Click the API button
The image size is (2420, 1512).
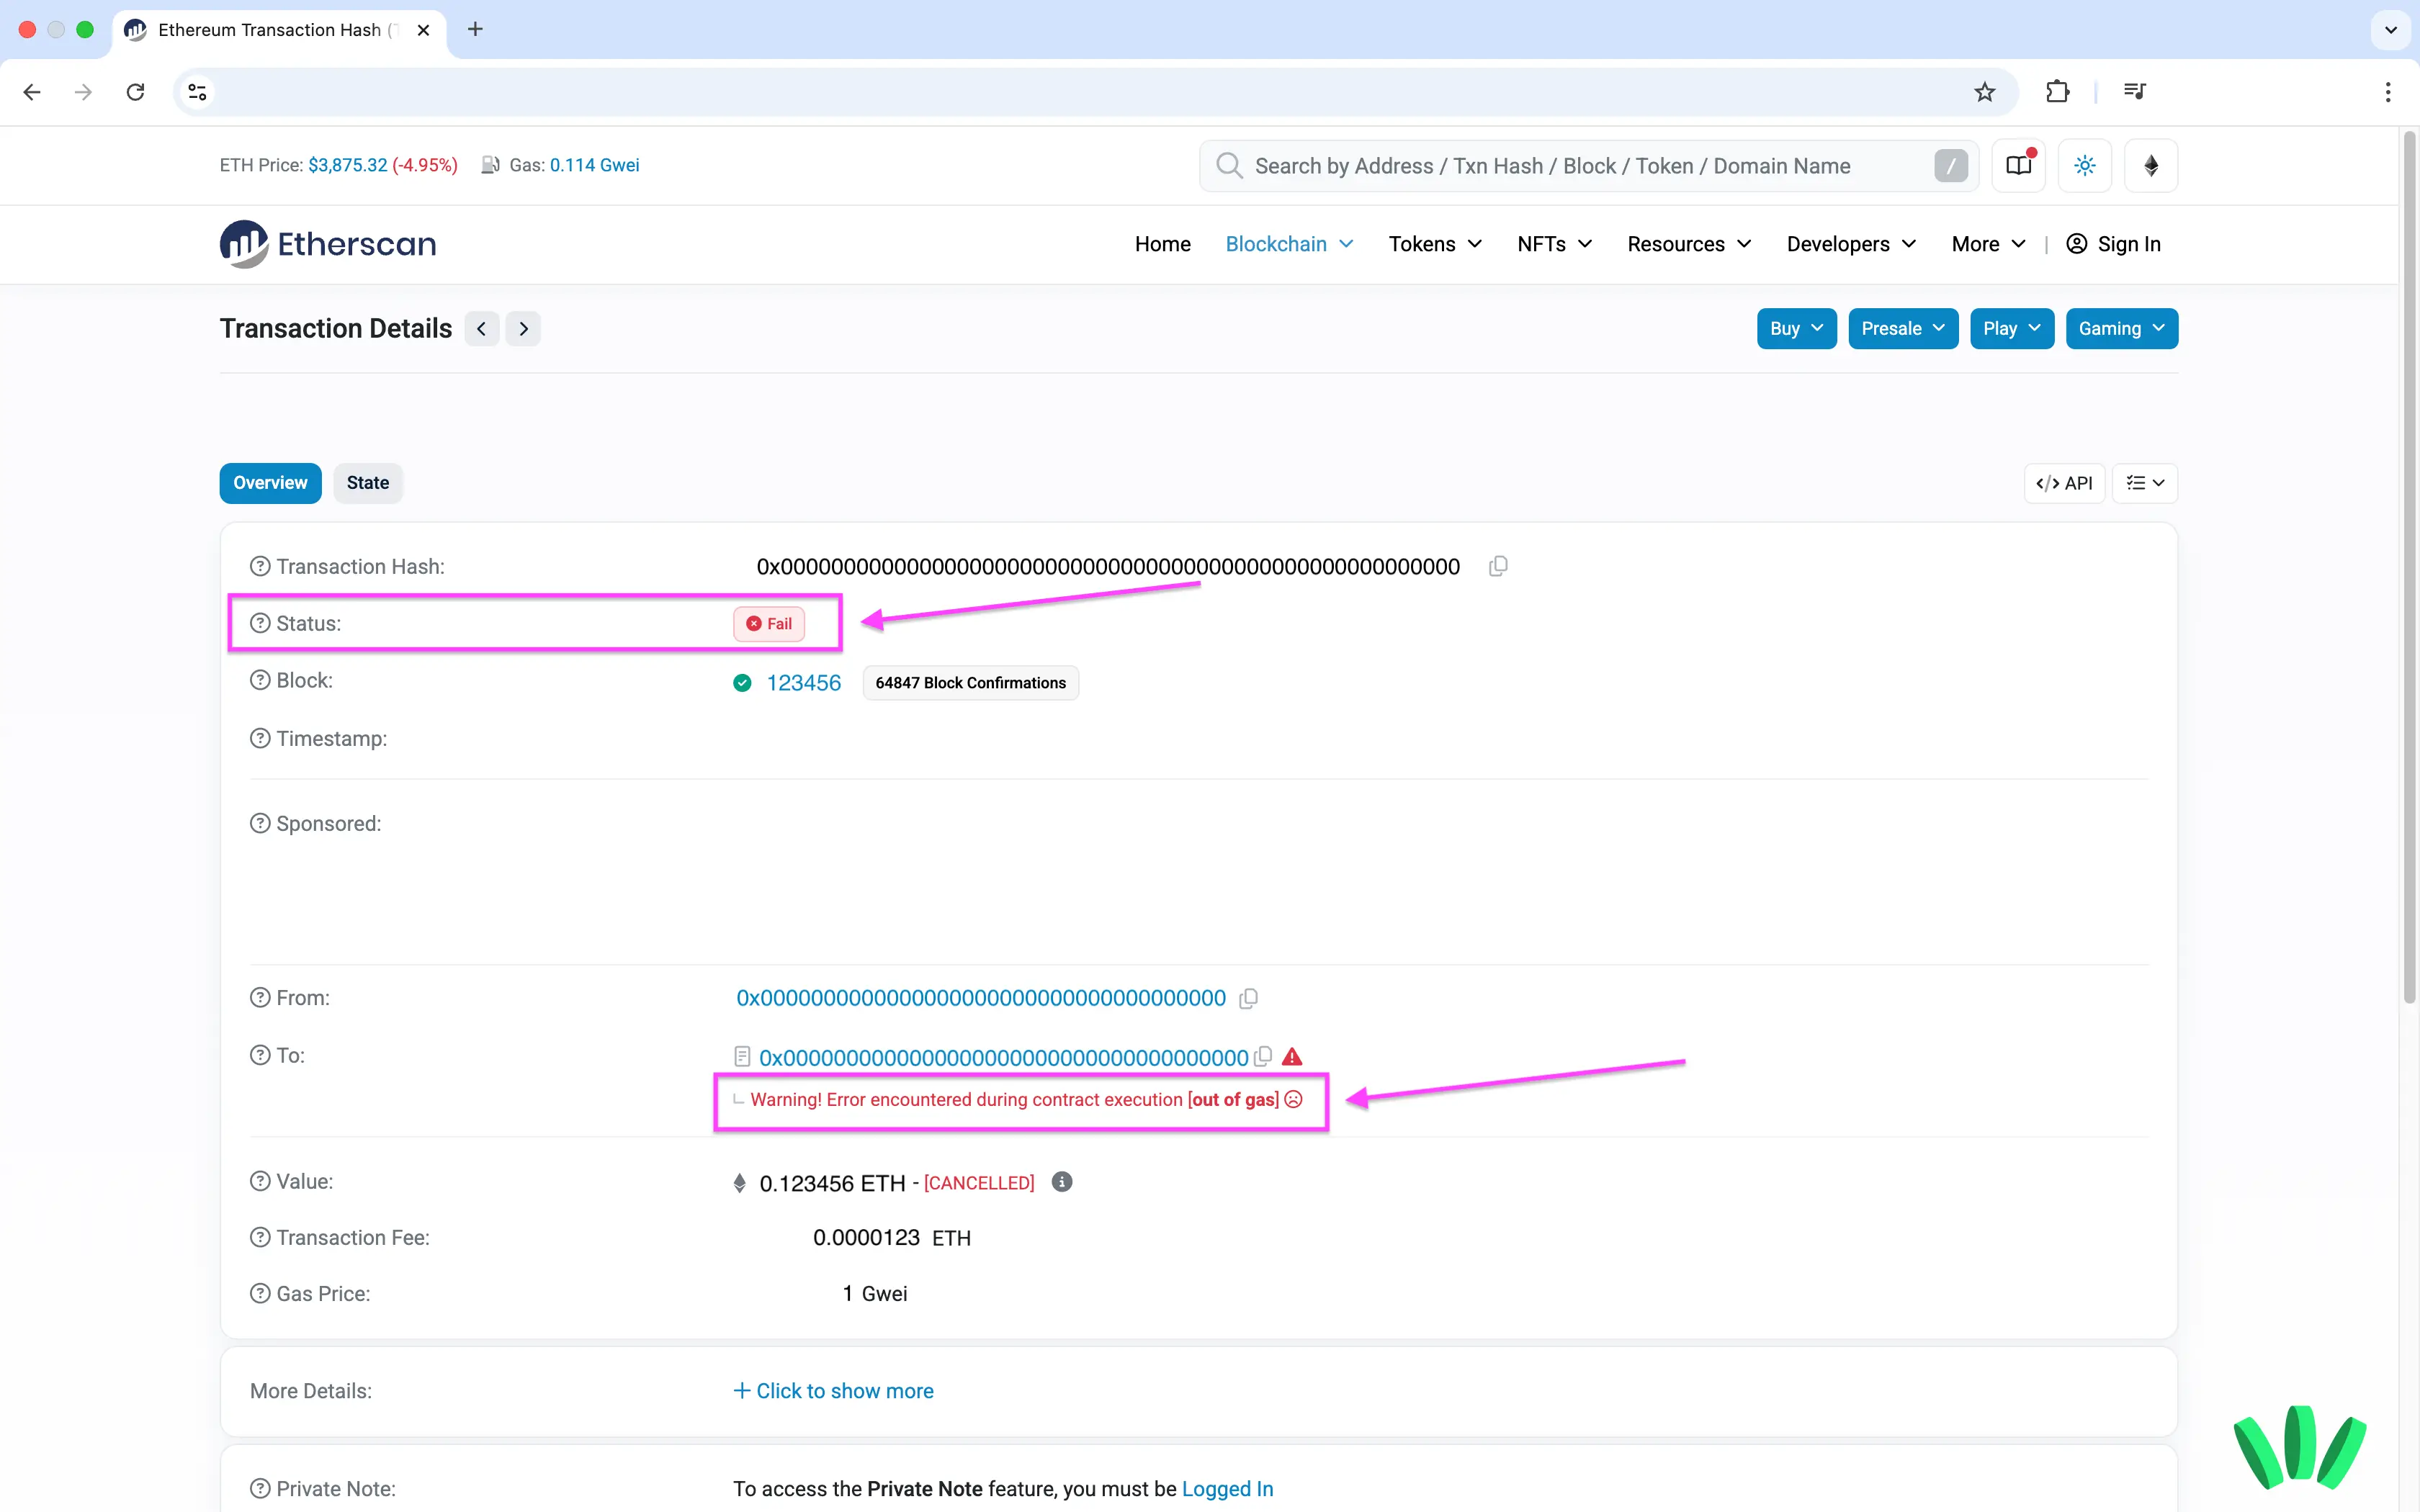pos(2064,483)
